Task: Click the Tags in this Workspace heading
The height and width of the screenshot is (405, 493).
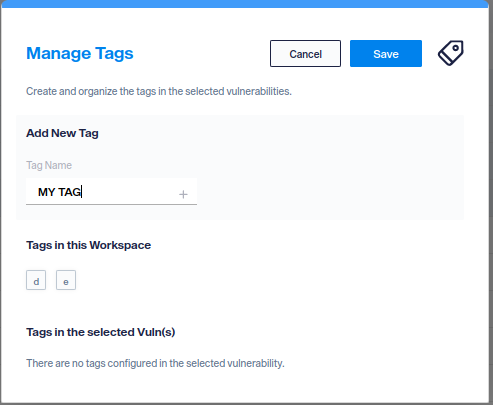Action: [89, 245]
